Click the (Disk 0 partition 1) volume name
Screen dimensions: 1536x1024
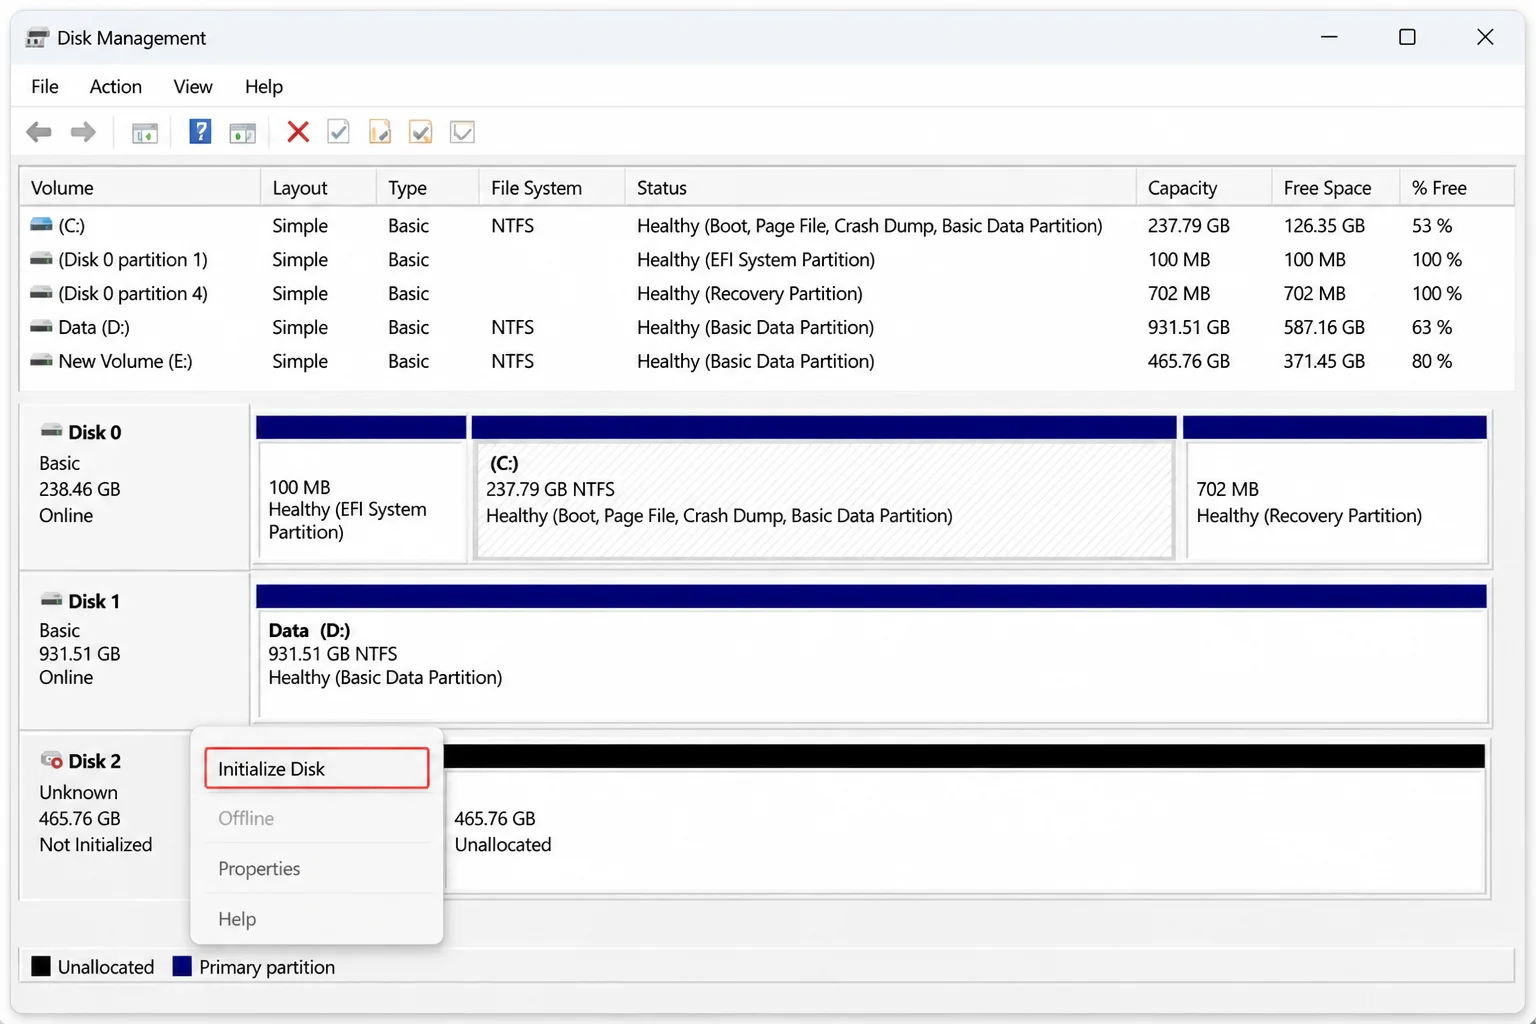(133, 260)
